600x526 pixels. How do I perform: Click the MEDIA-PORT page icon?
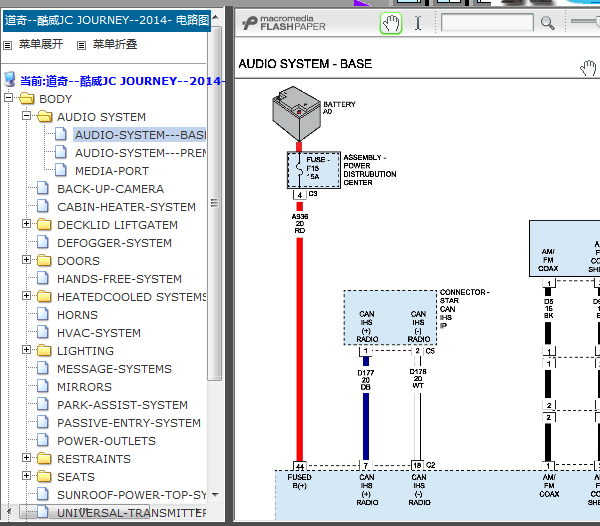click(61, 170)
